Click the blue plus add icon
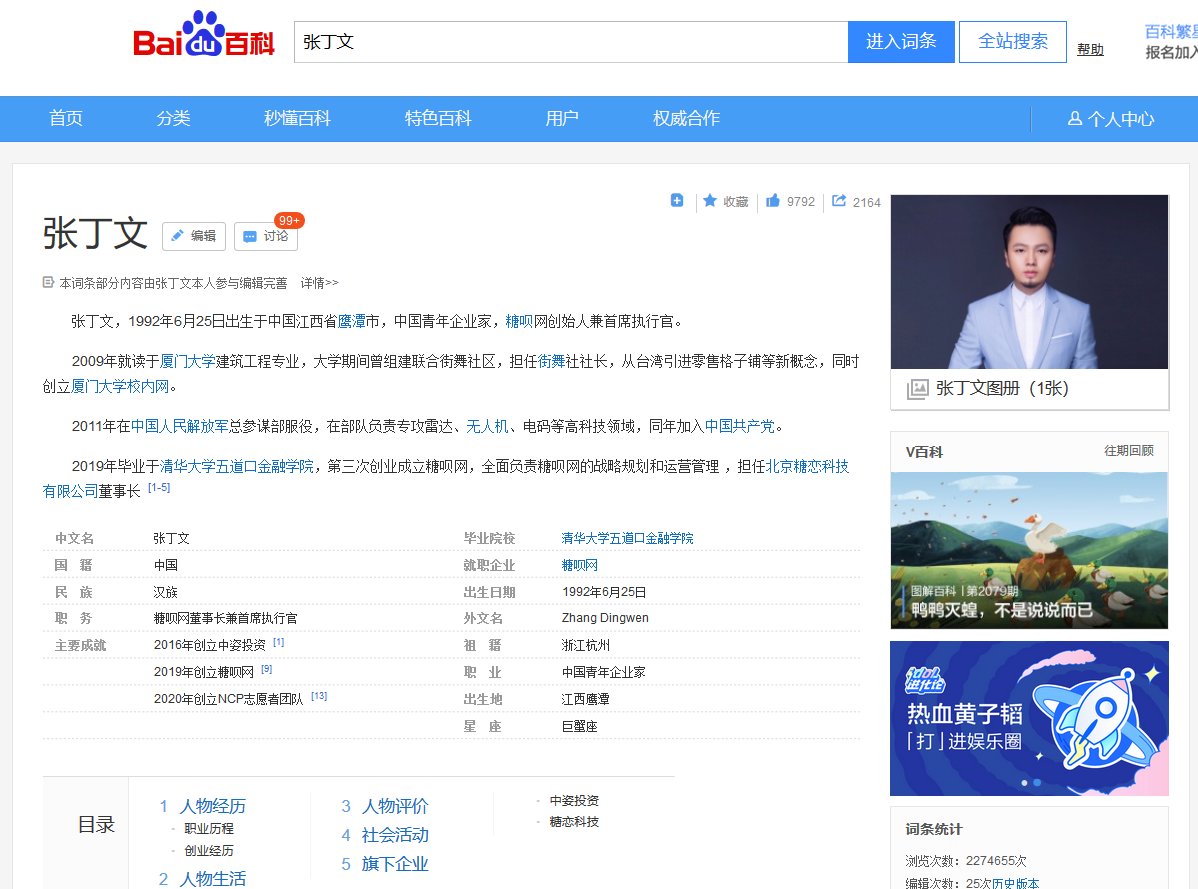The width and height of the screenshot is (1198, 889). coord(677,200)
